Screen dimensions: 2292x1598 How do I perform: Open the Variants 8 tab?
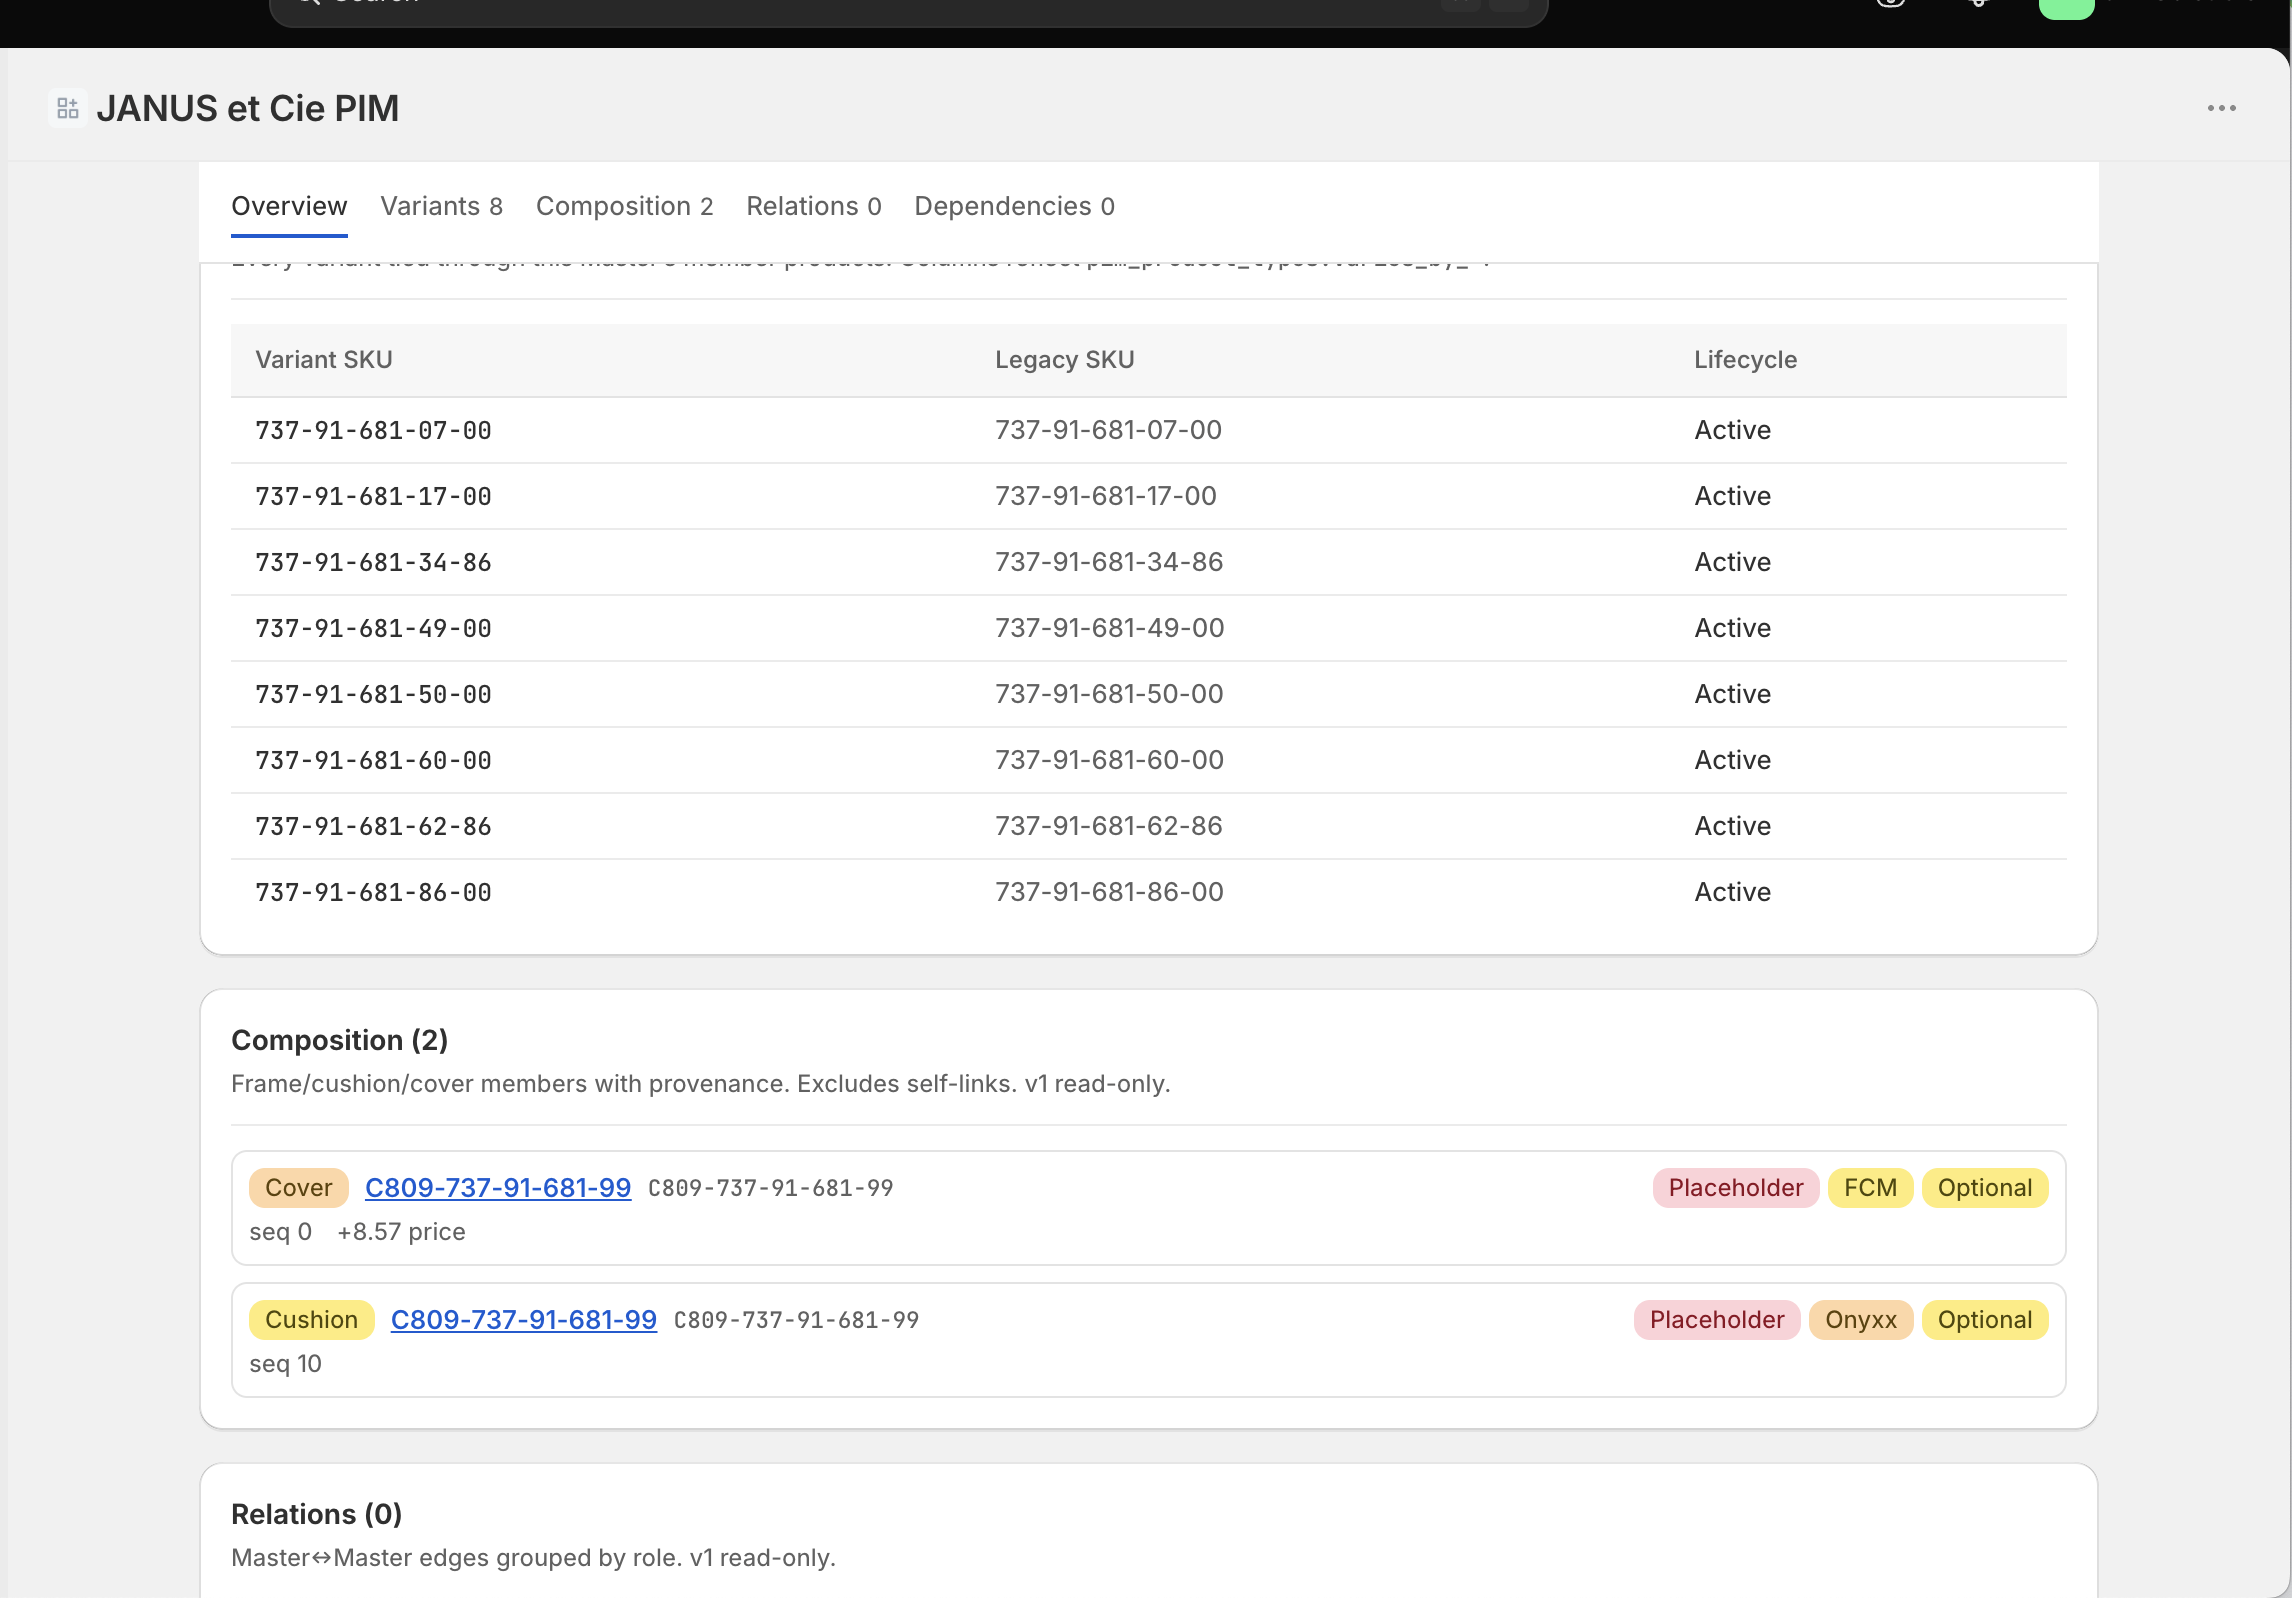coord(441,206)
